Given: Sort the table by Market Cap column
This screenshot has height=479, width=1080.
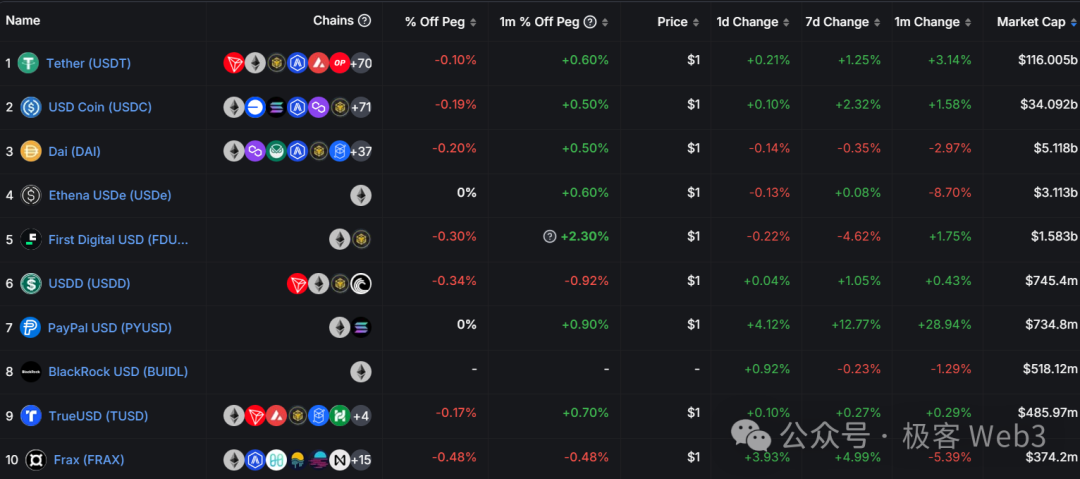Looking at the screenshot, I should [x=1030, y=22].
